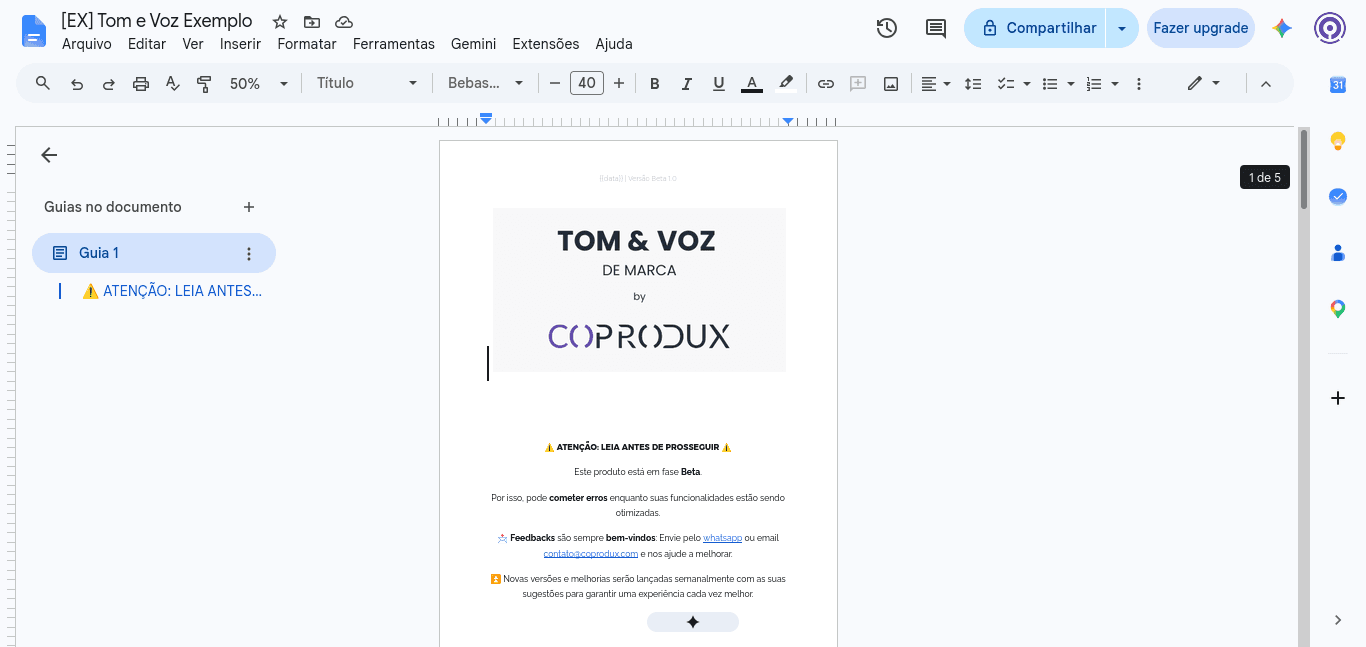Click the Fazer upgrade button
The width and height of the screenshot is (1366, 647).
tap(1201, 28)
